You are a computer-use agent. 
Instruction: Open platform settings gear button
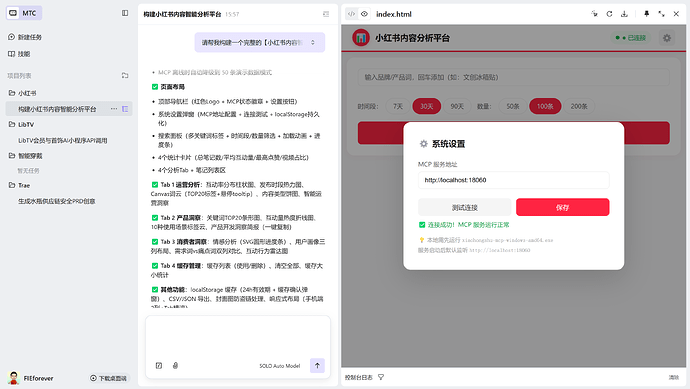[667, 38]
